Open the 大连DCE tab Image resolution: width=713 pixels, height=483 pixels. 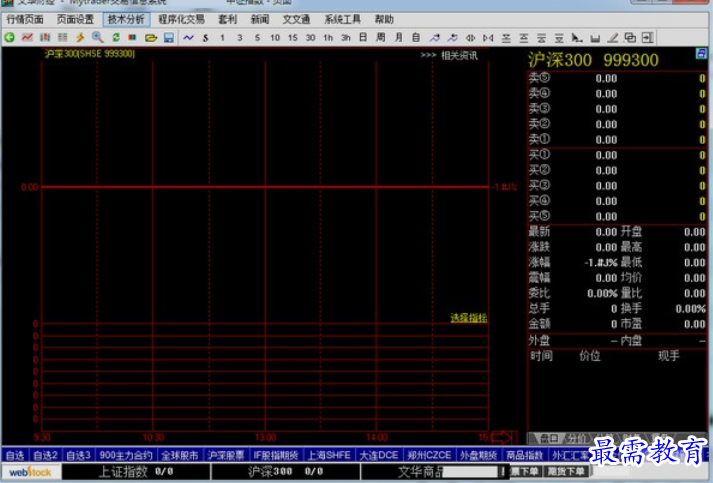coord(379,455)
